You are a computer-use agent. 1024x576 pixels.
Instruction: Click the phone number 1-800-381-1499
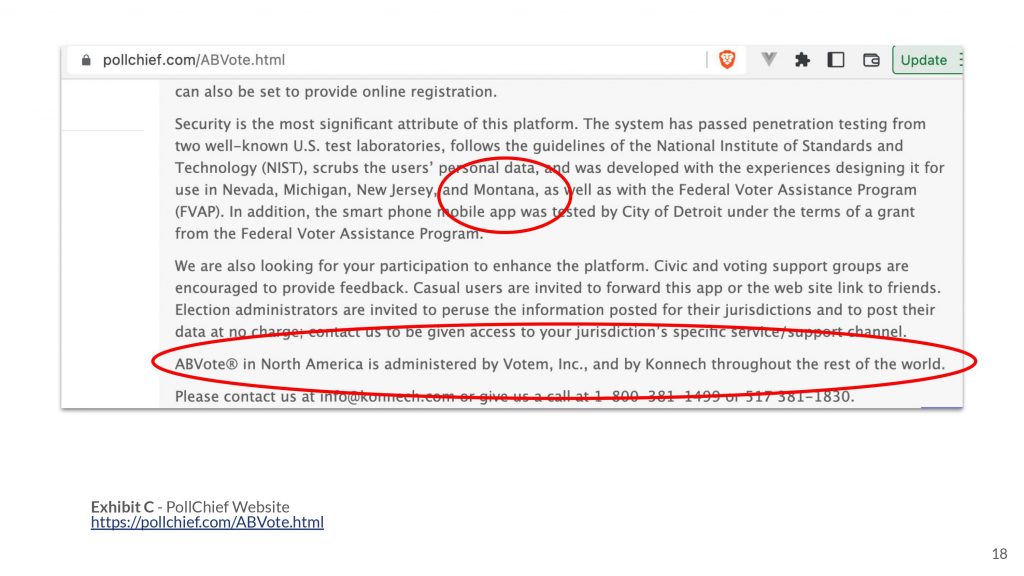(657, 396)
